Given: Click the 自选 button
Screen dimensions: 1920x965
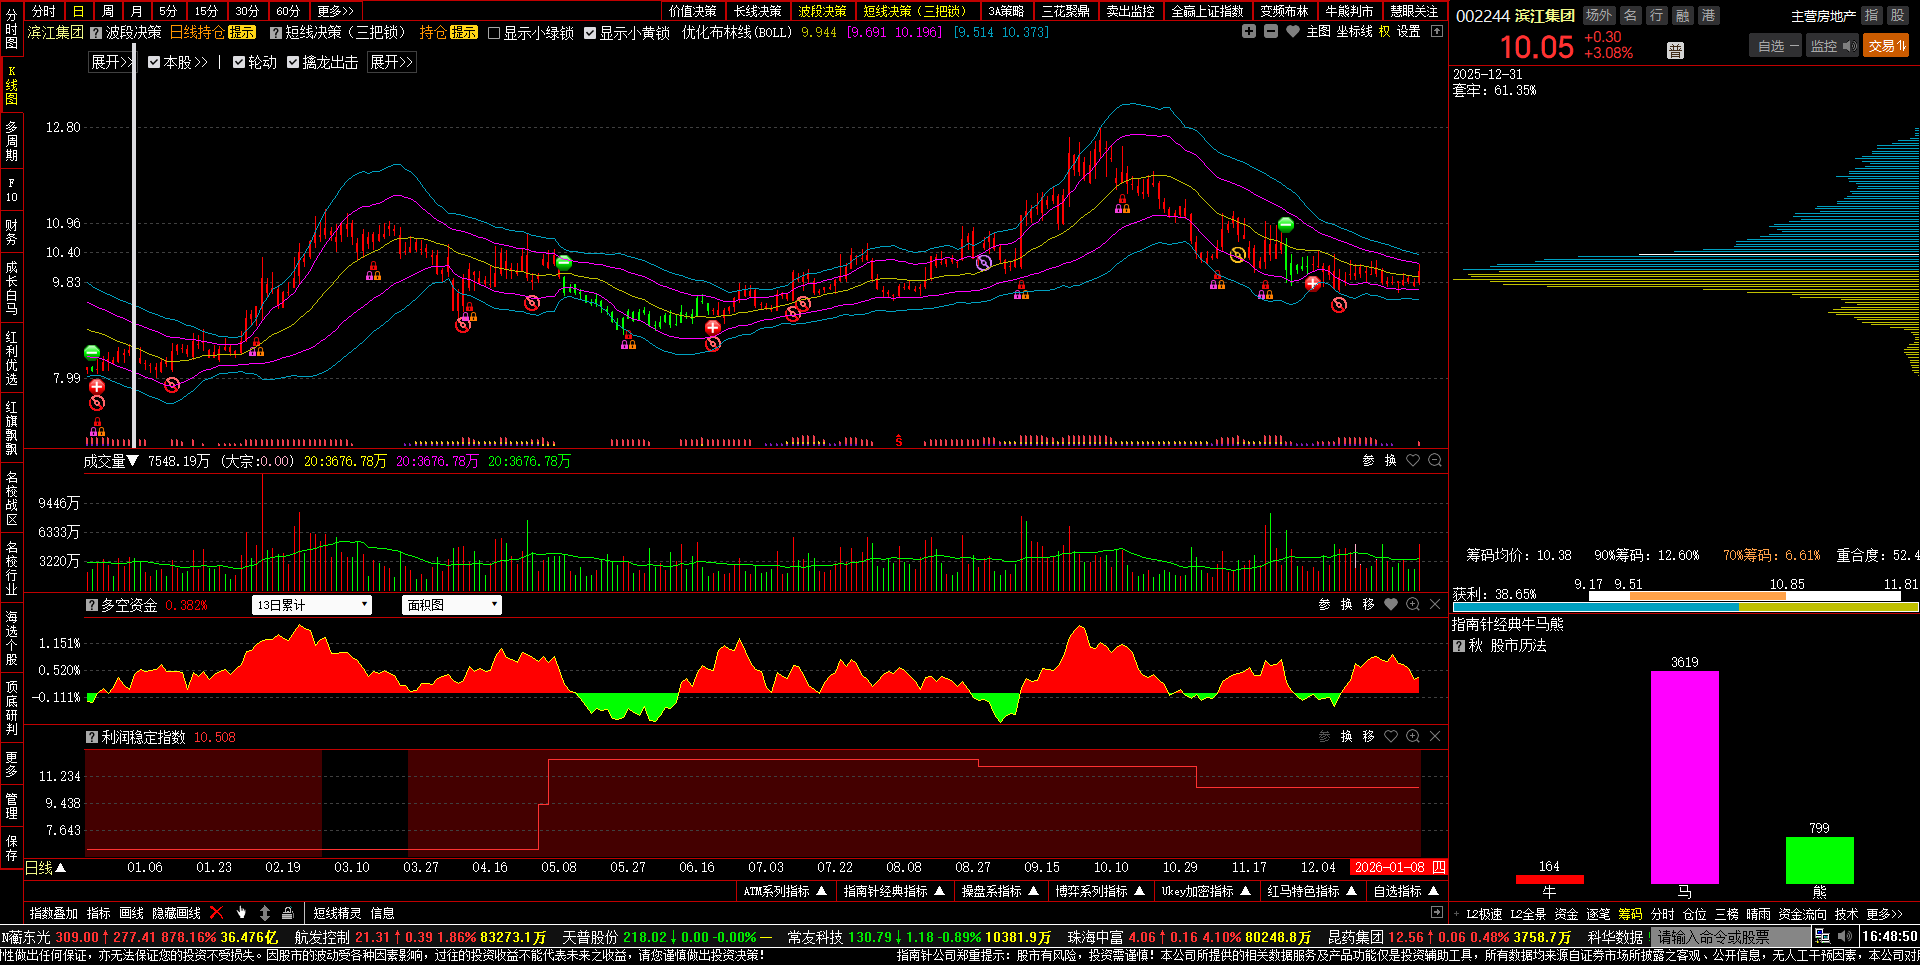Looking at the screenshot, I should coord(1777,46).
